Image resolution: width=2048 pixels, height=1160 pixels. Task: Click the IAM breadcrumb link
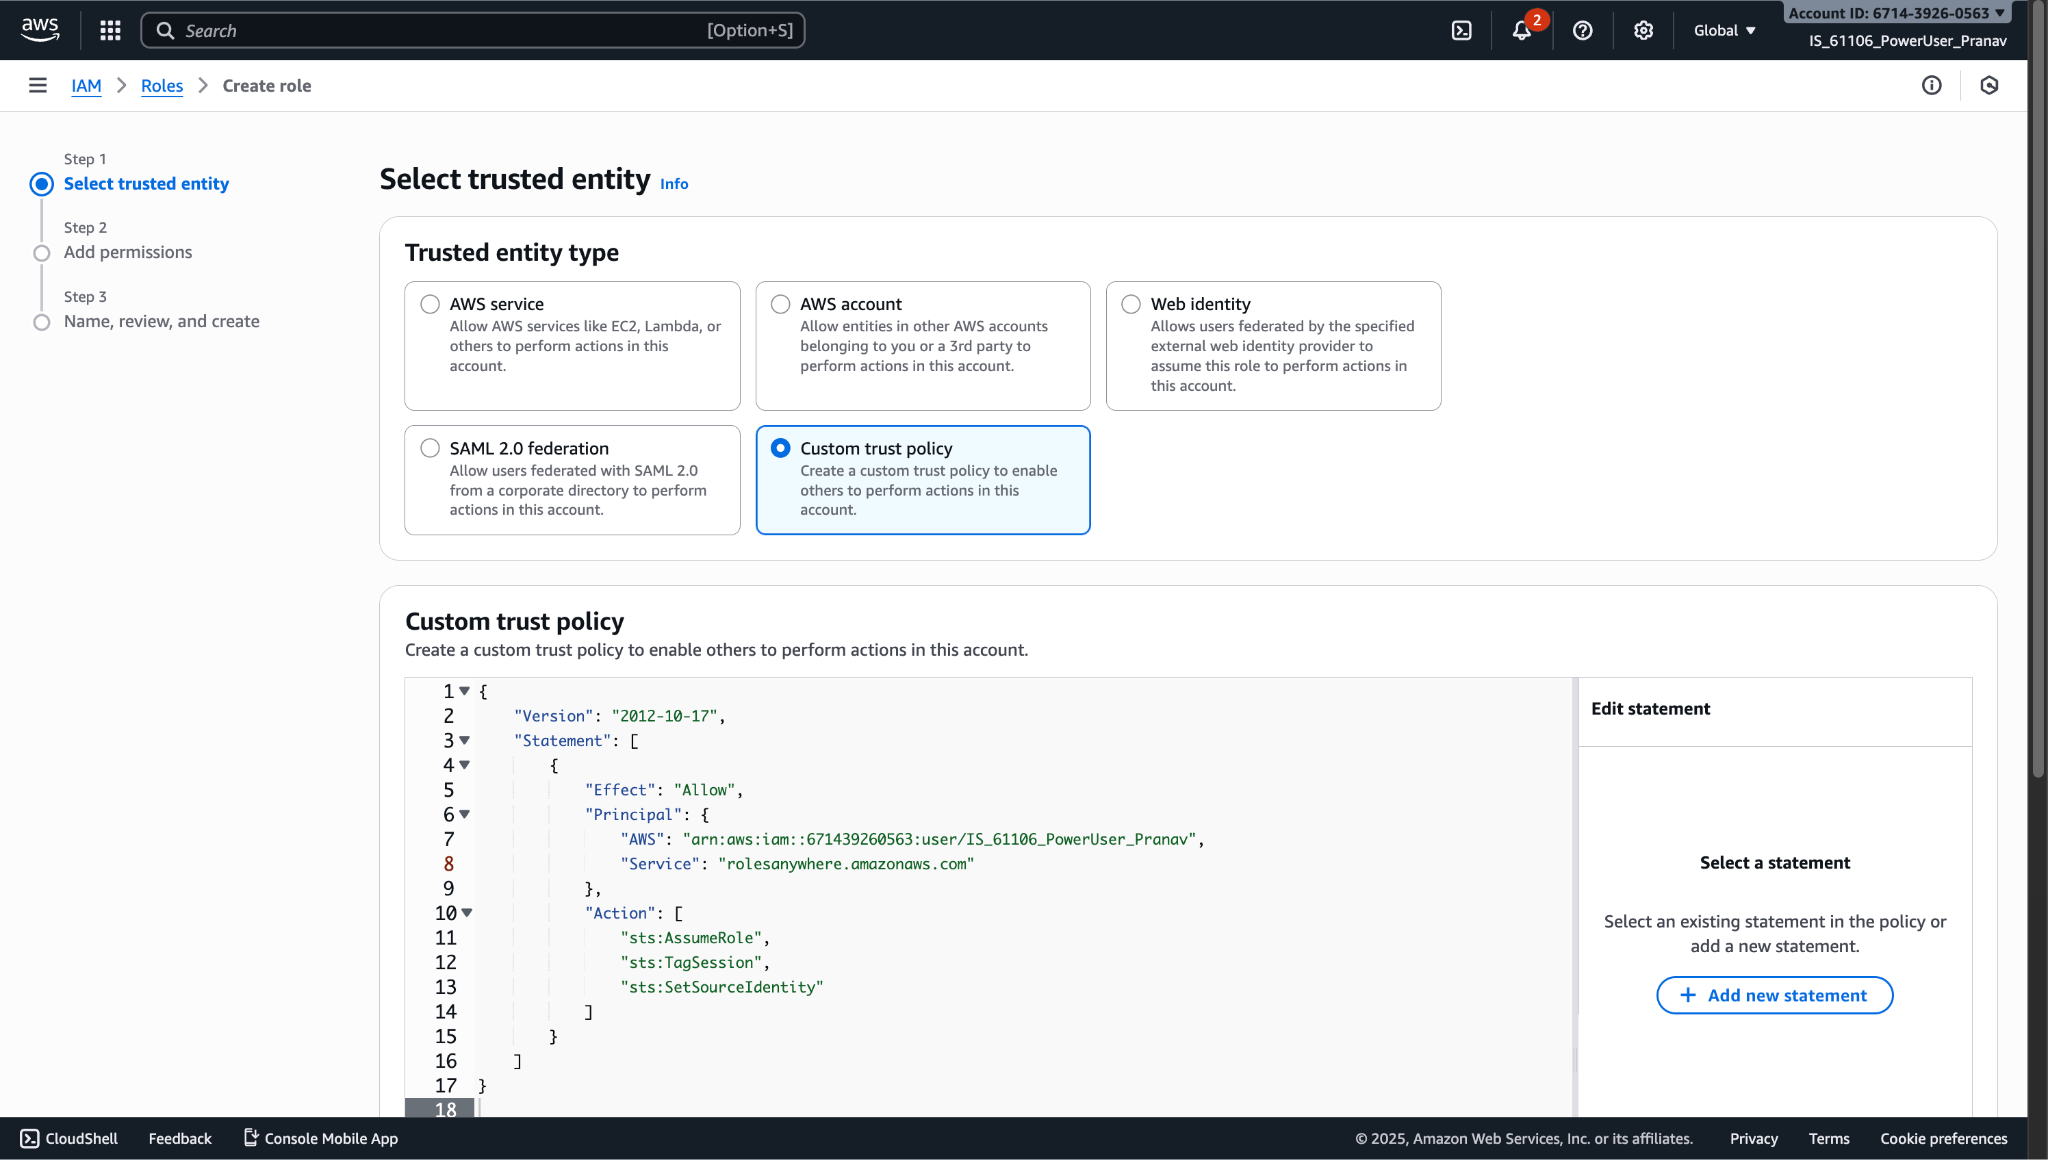pyautogui.click(x=86, y=86)
